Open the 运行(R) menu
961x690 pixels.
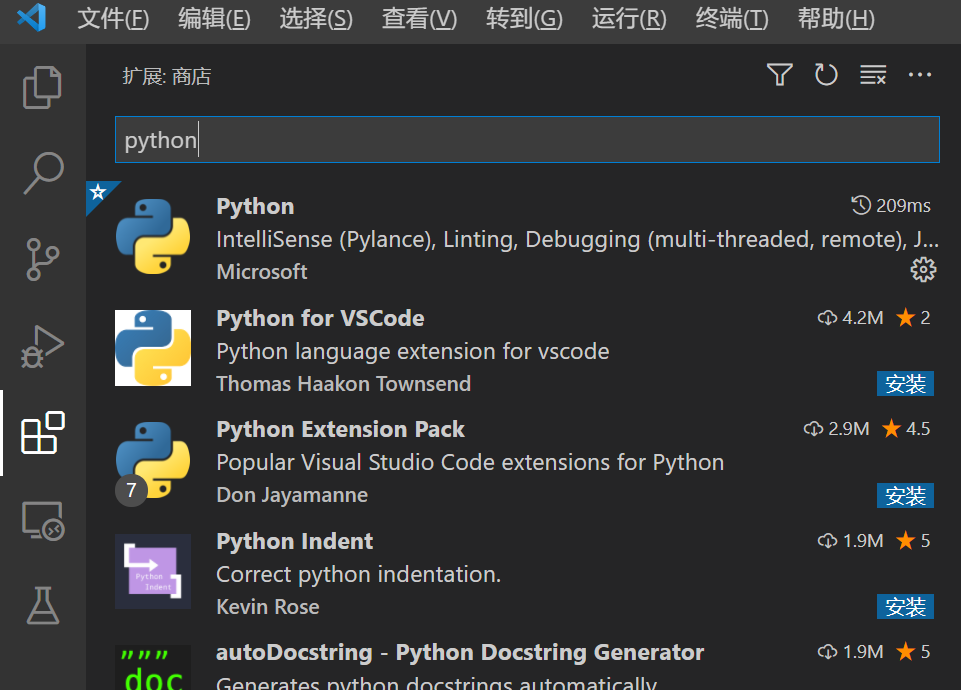tap(629, 19)
